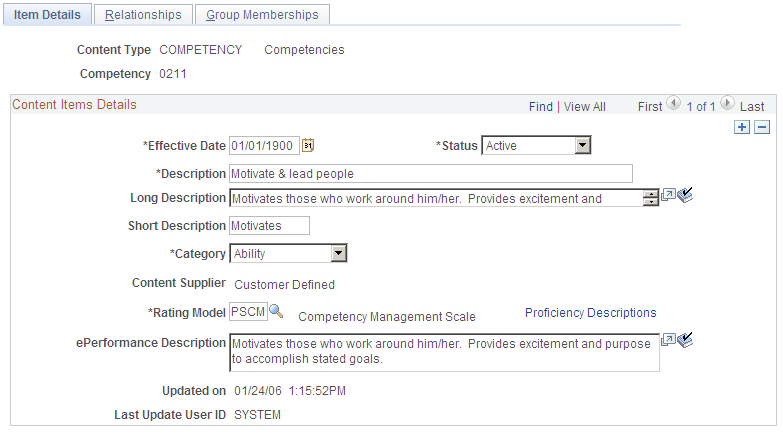Spell check the Long Description
The width and height of the screenshot is (783, 434).
pyautogui.click(x=685, y=195)
